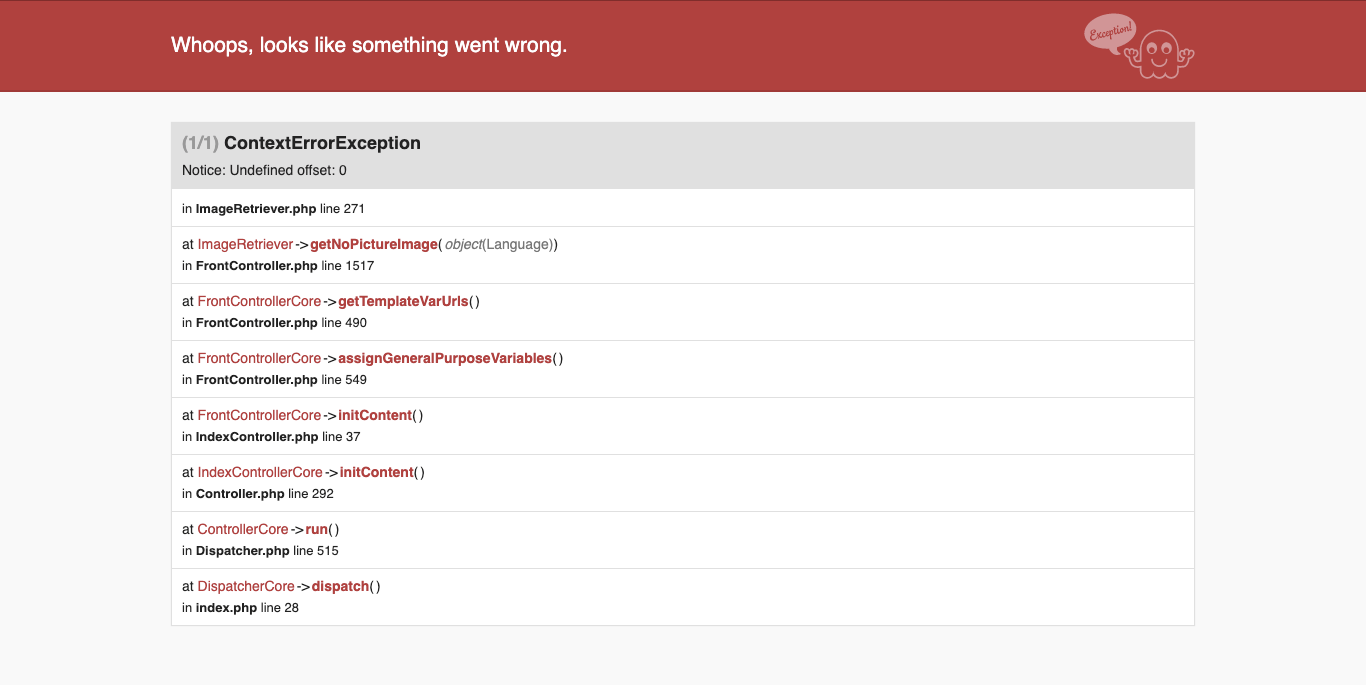Image resolution: width=1366 pixels, height=685 pixels.
Task: Click the ImageRetriever class link
Action: tap(245, 244)
